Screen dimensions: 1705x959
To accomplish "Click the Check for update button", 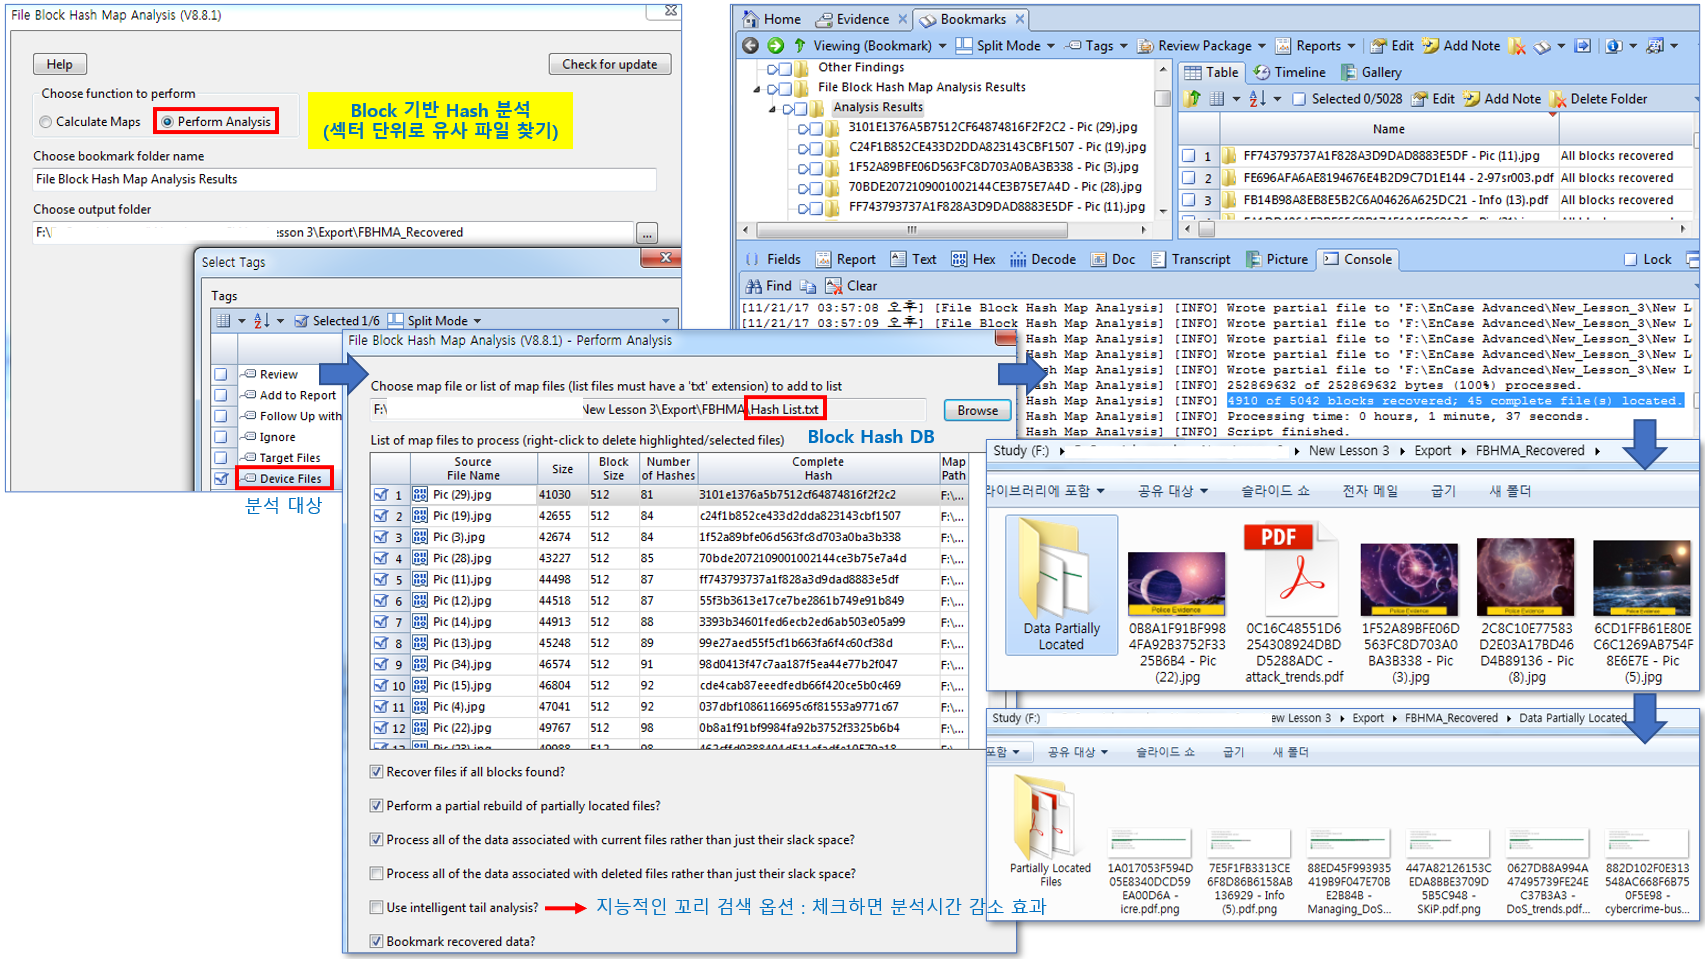I will [x=610, y=64].
